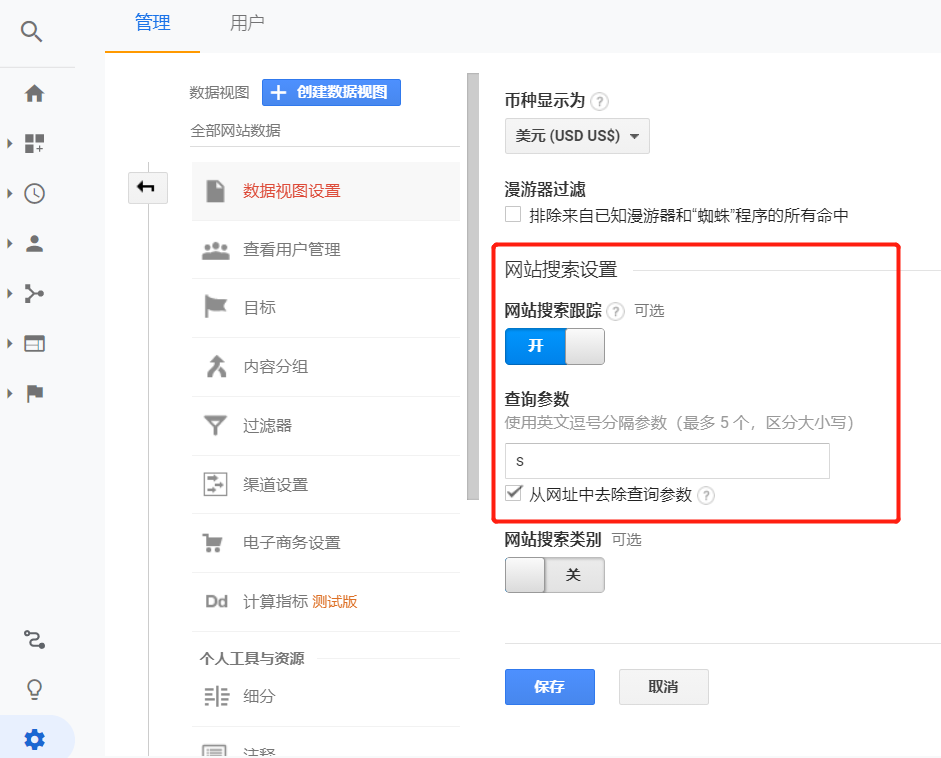
Task: Enable the 漫游器过滤 exclude bots checkbox
Action: (513, 214)
